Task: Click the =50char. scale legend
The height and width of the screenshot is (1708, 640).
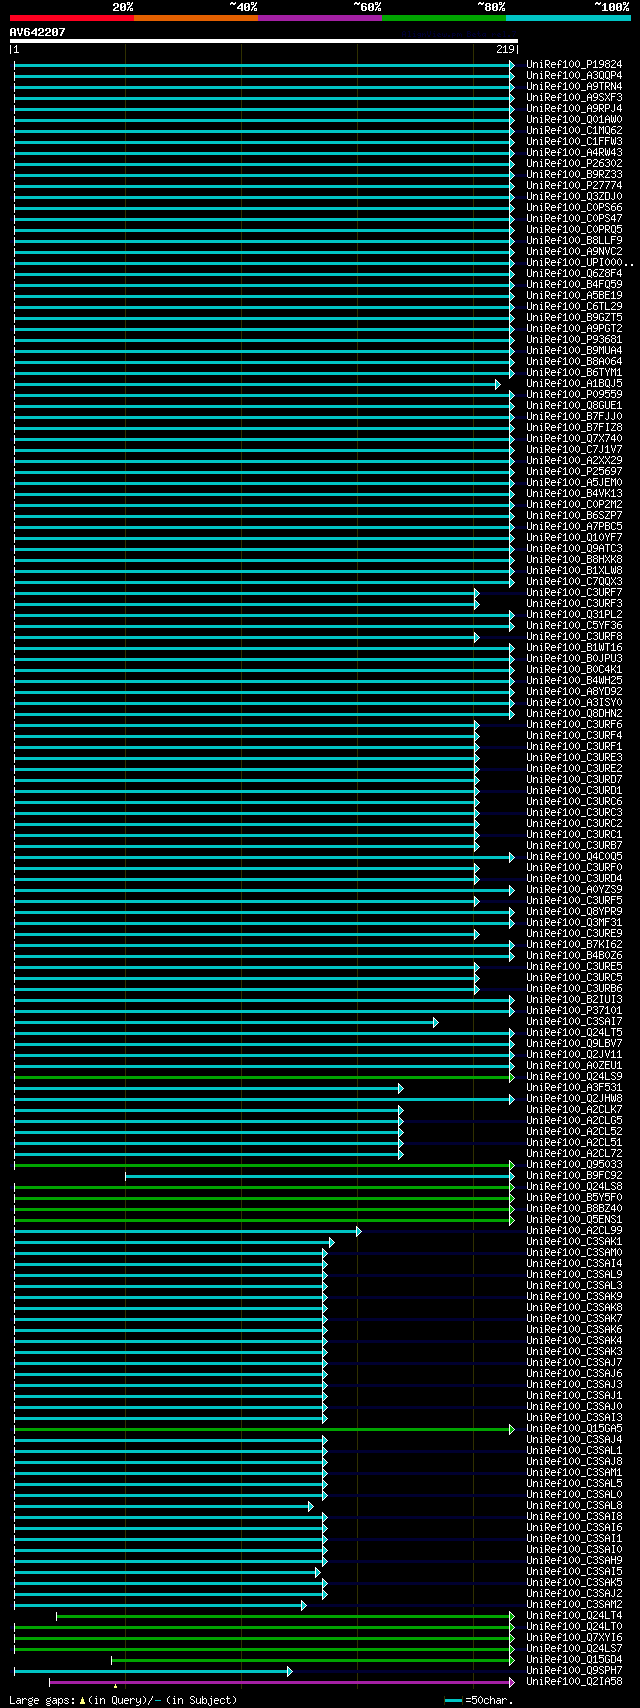Action: (480, 1699)
